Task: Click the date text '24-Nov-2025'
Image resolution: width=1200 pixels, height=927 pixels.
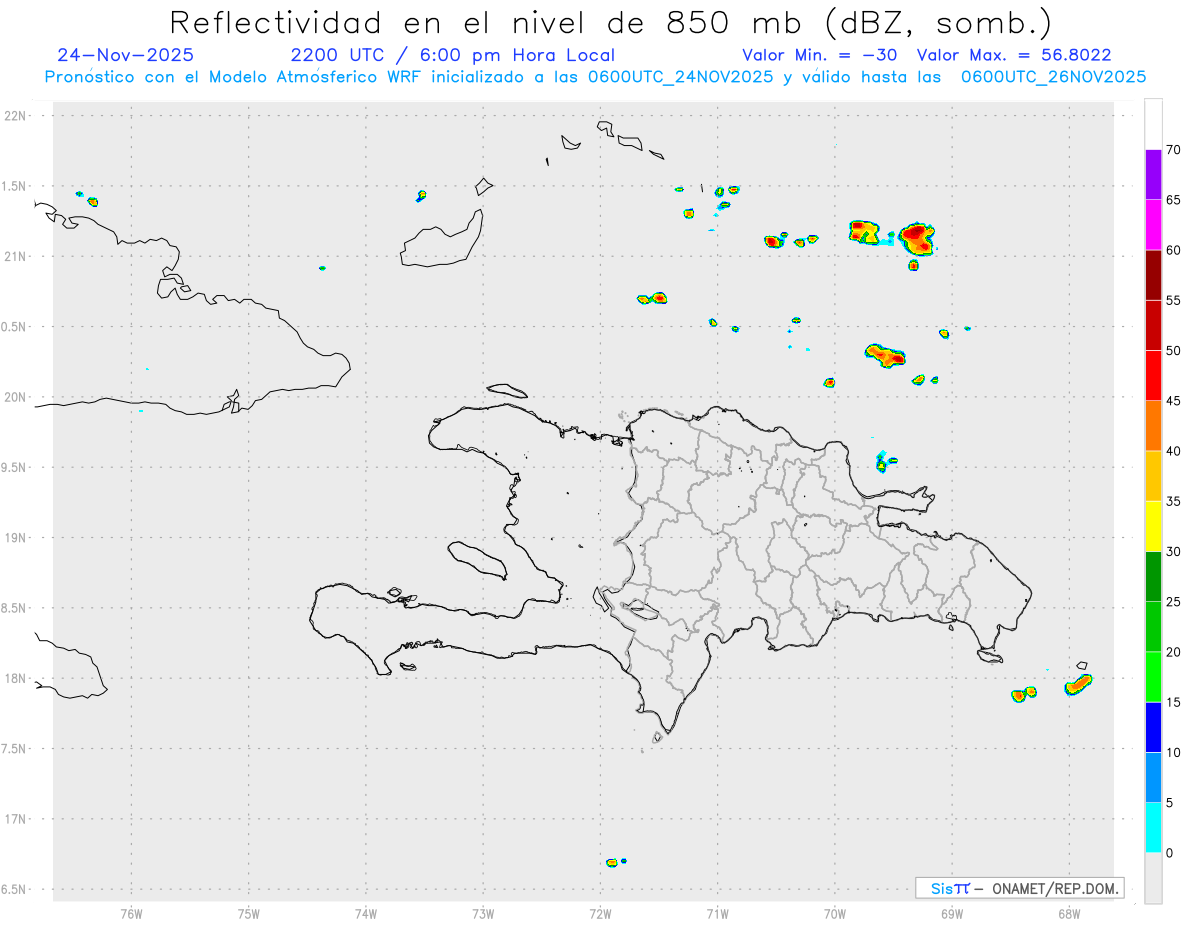Action: tap(126, 55)
